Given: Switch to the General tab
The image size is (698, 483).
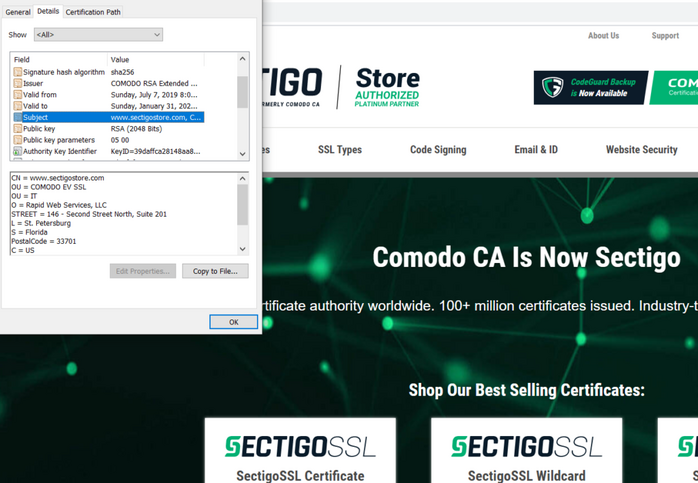Looking at the screenshot, I should [x=18, y=12].
